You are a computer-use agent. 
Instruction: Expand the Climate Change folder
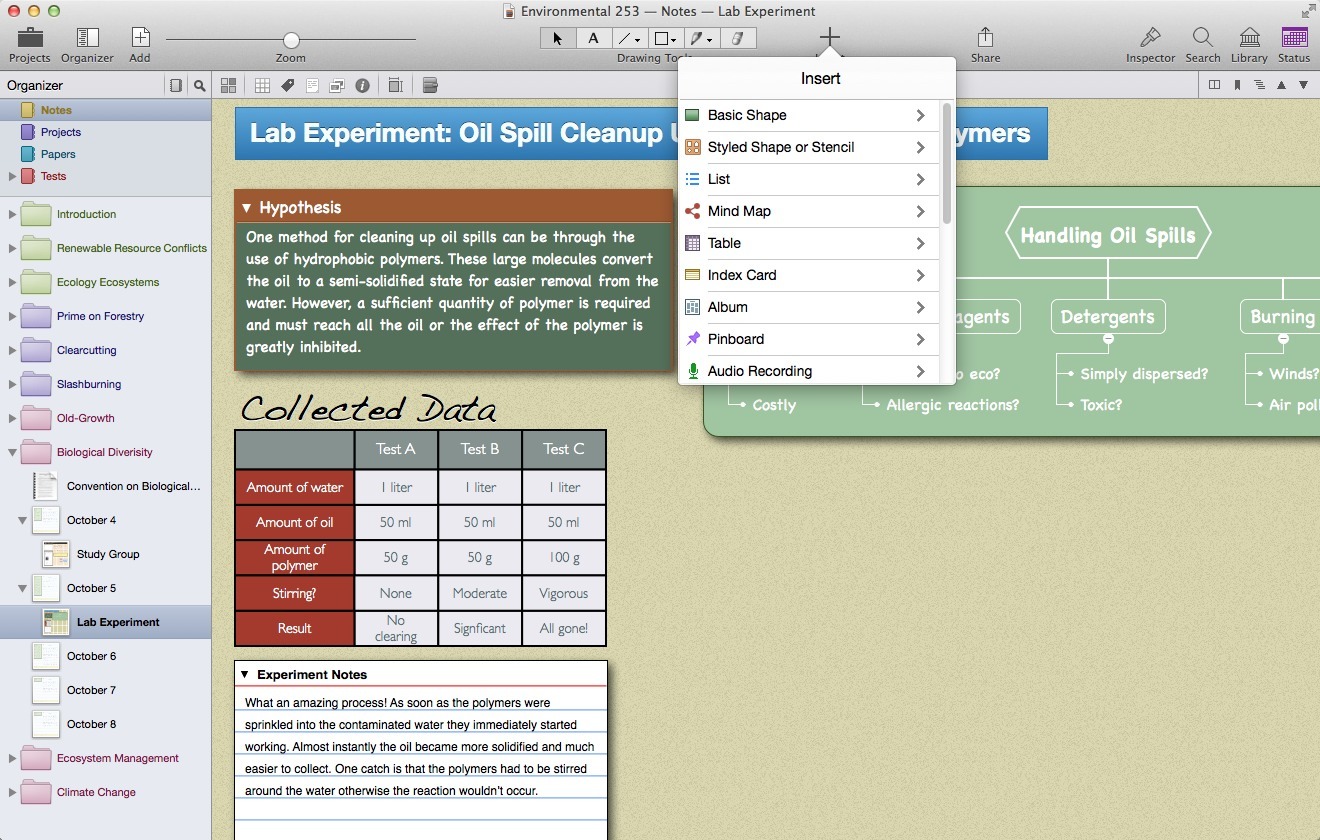[x=12, y=793]
